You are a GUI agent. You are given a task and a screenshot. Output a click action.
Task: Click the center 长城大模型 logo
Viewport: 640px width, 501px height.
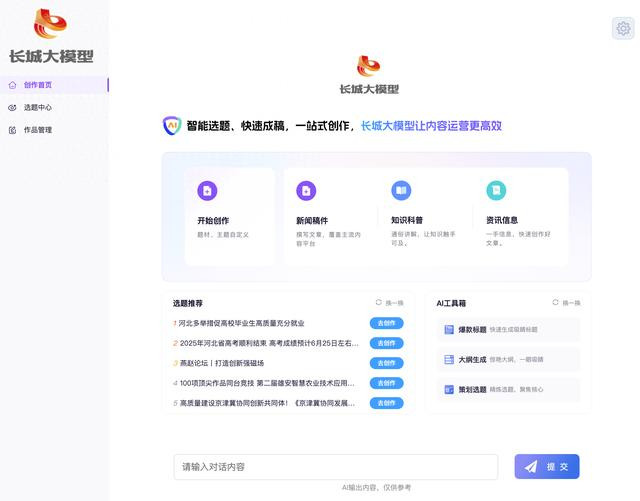coord(369,75)
